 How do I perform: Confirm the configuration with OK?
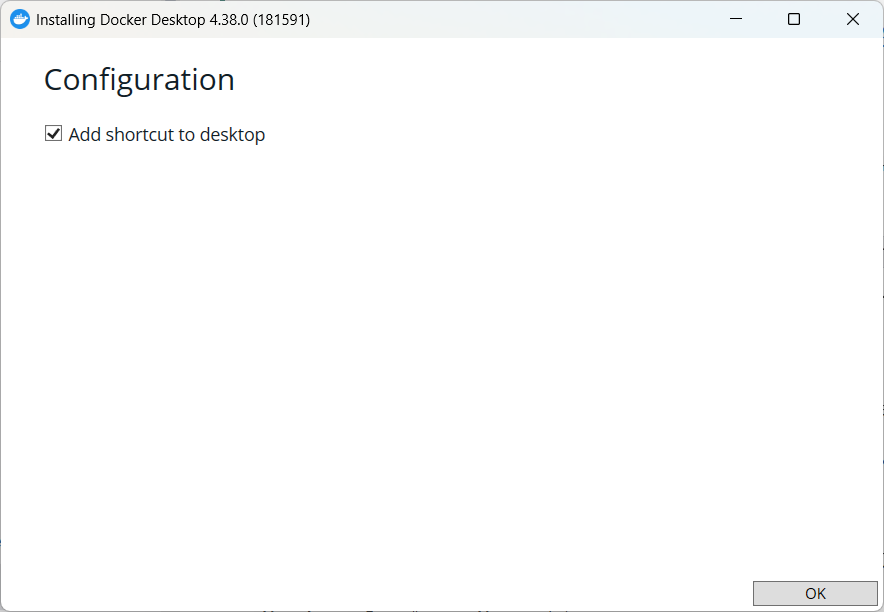(x=815, y=593)
